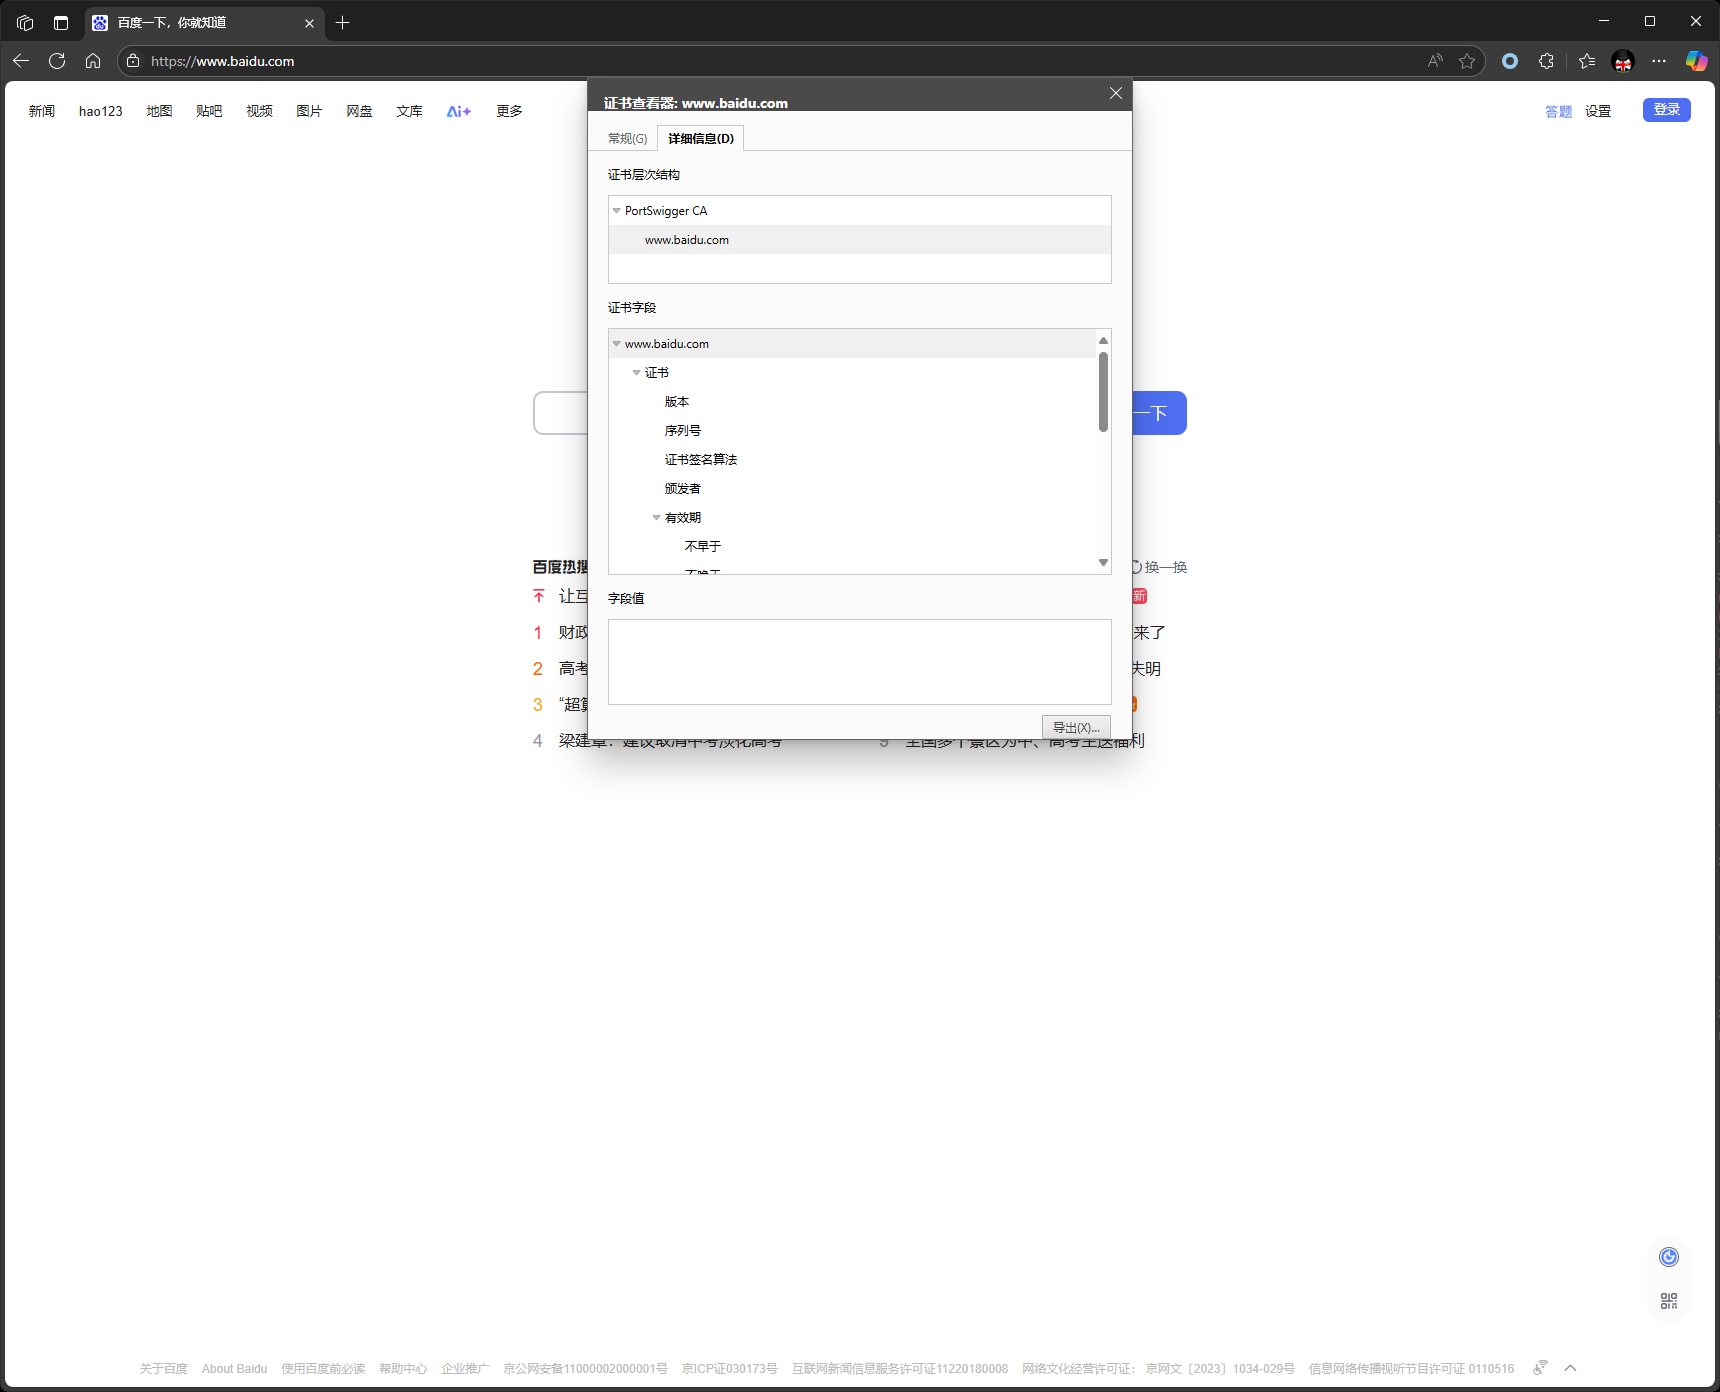Open the 地图 link
Screen dimensions: 1720x1392
[x=159, y=111]
